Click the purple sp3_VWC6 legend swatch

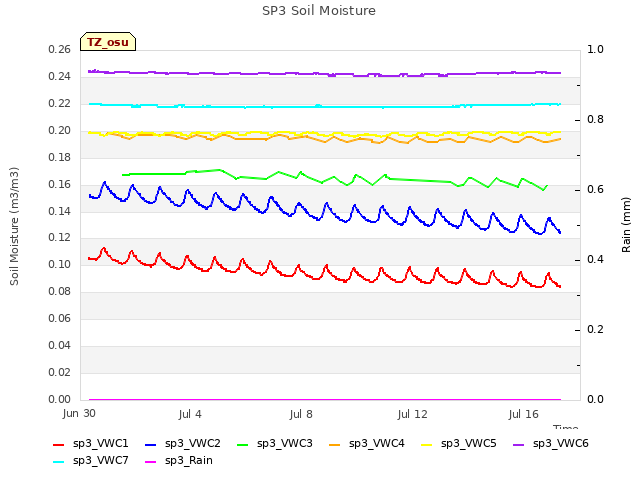[x=518, y=444]
